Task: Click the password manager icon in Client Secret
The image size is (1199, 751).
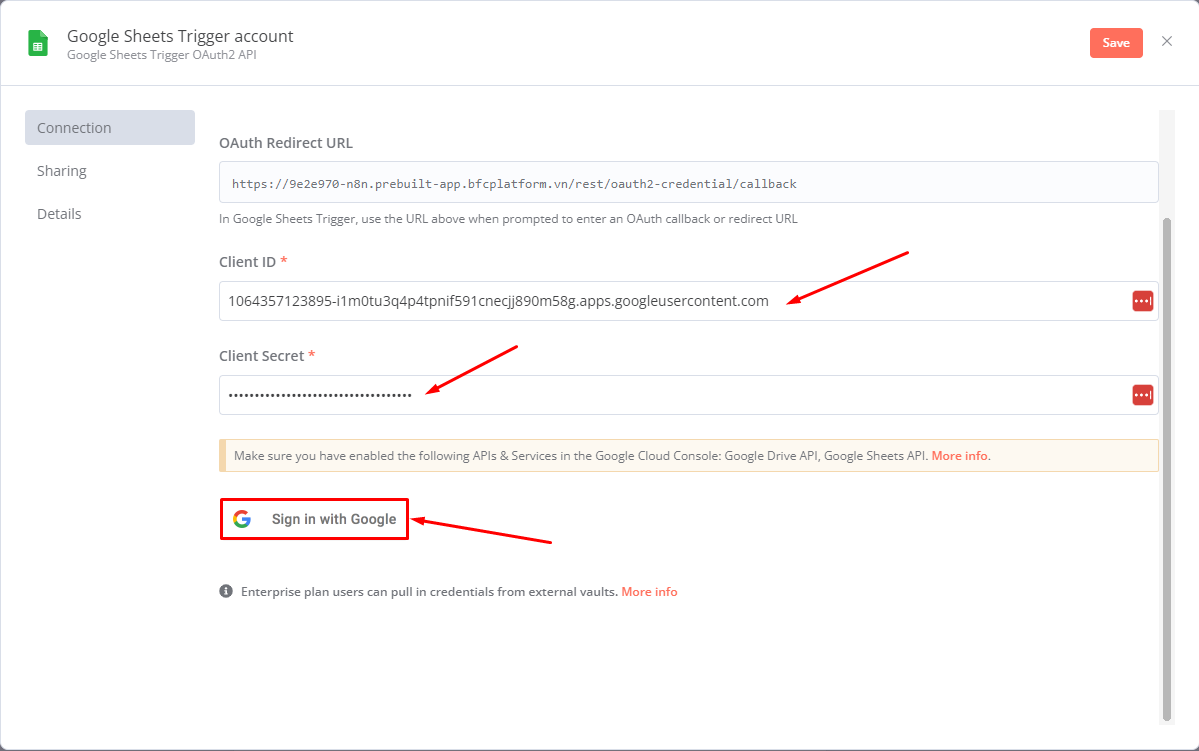Action: (x=1142, y=395)
